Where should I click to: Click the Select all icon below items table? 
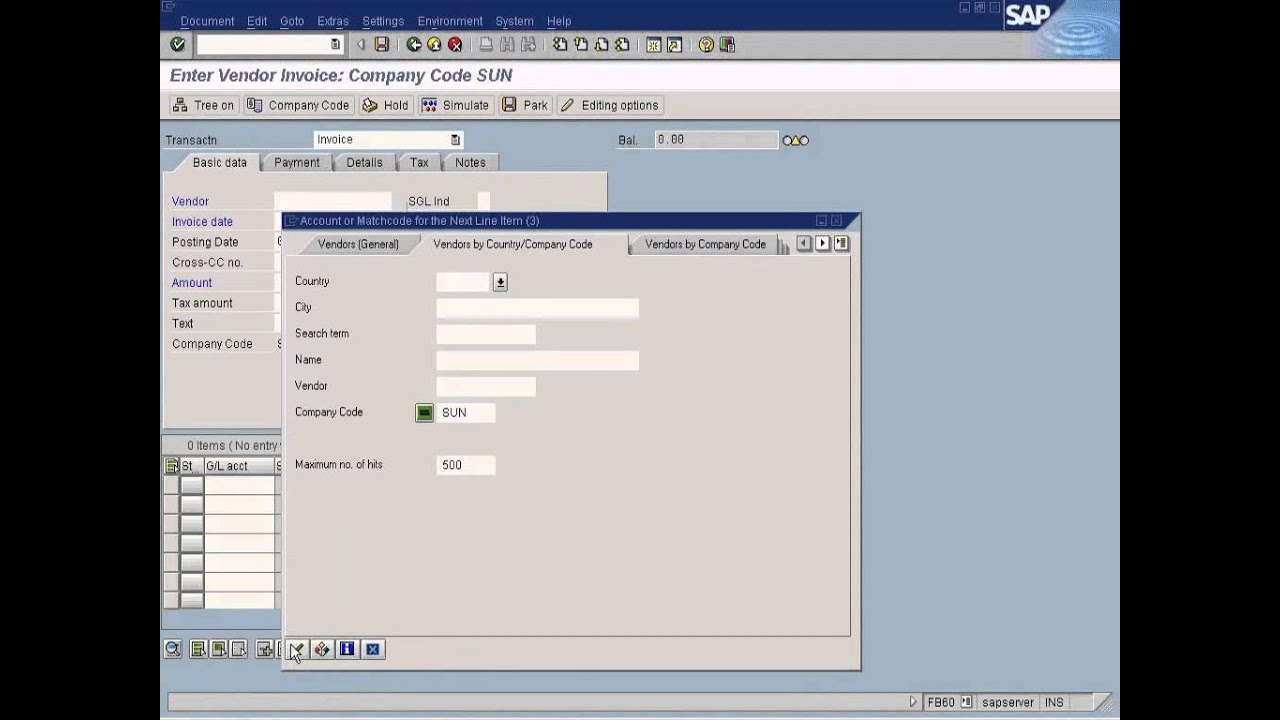(198, 650)
